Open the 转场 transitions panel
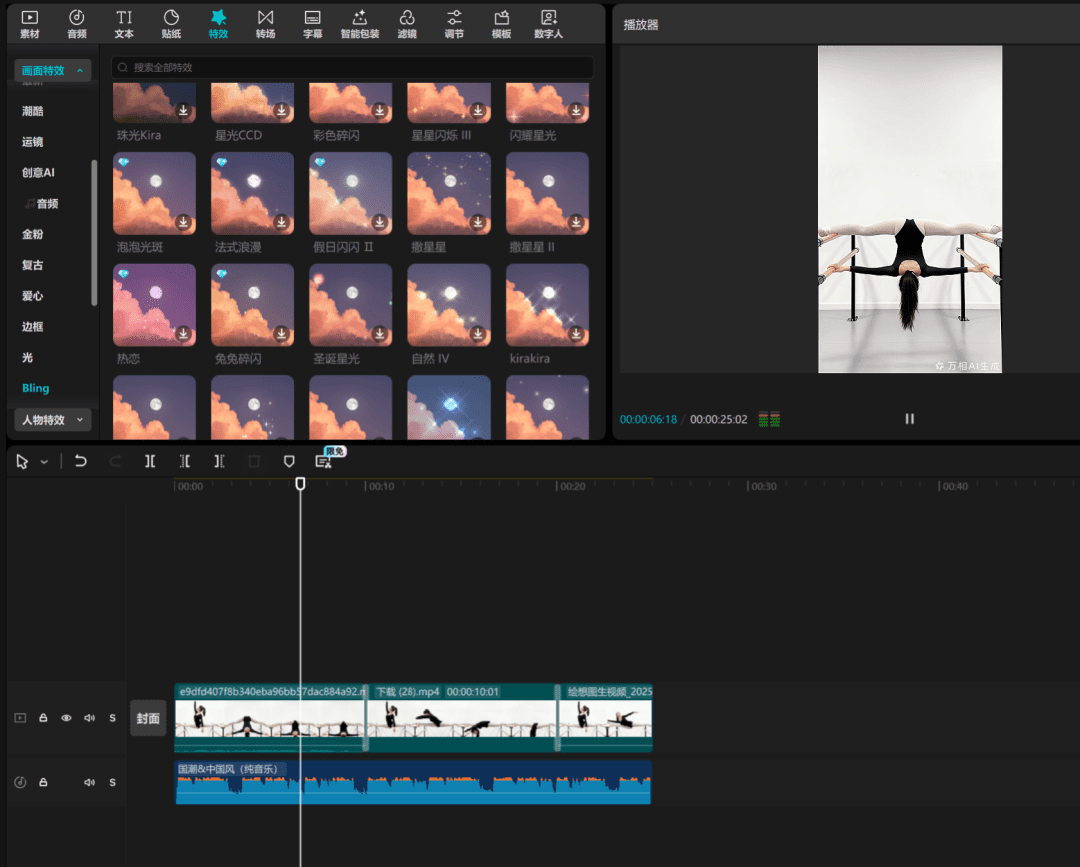This screenshot has height=867, width=1080. (x=265, y=24)
